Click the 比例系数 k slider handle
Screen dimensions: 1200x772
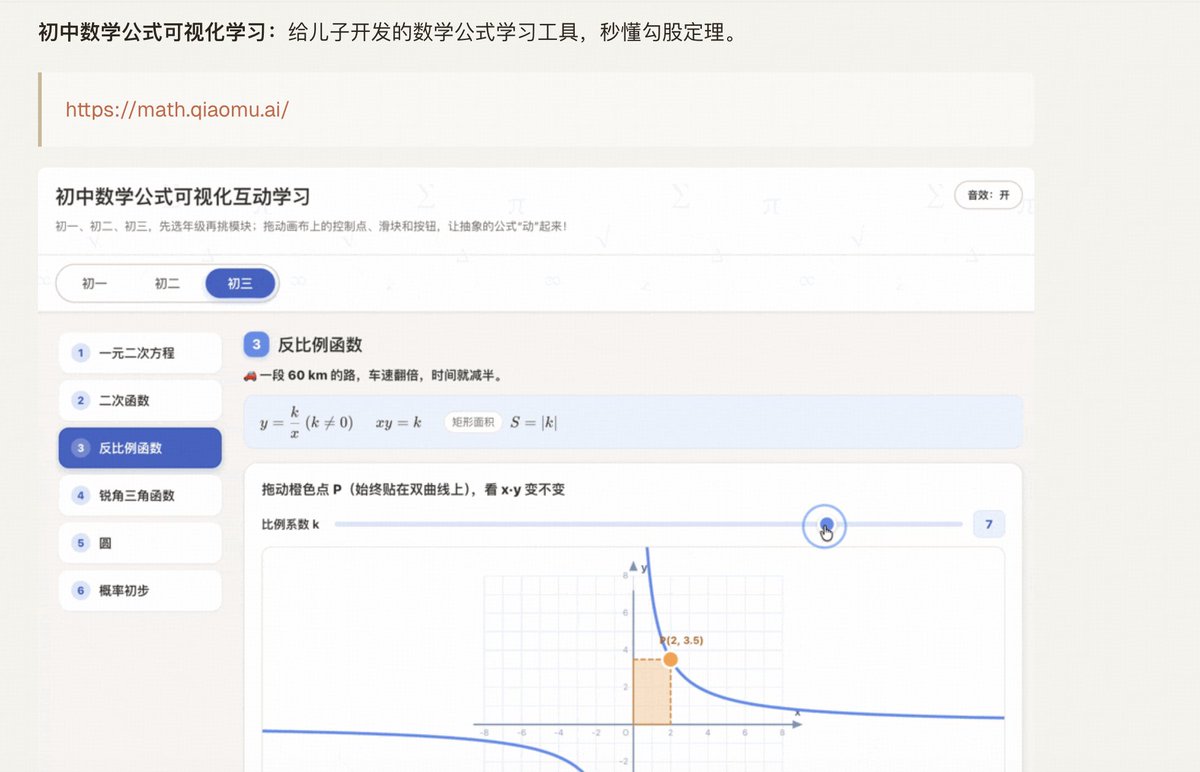click(825, 524)
